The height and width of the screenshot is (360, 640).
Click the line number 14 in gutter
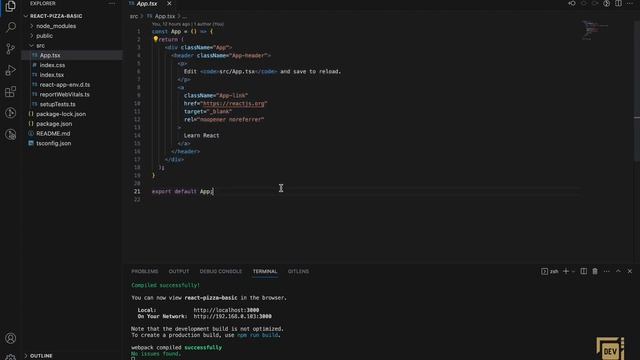coord(137,136)
